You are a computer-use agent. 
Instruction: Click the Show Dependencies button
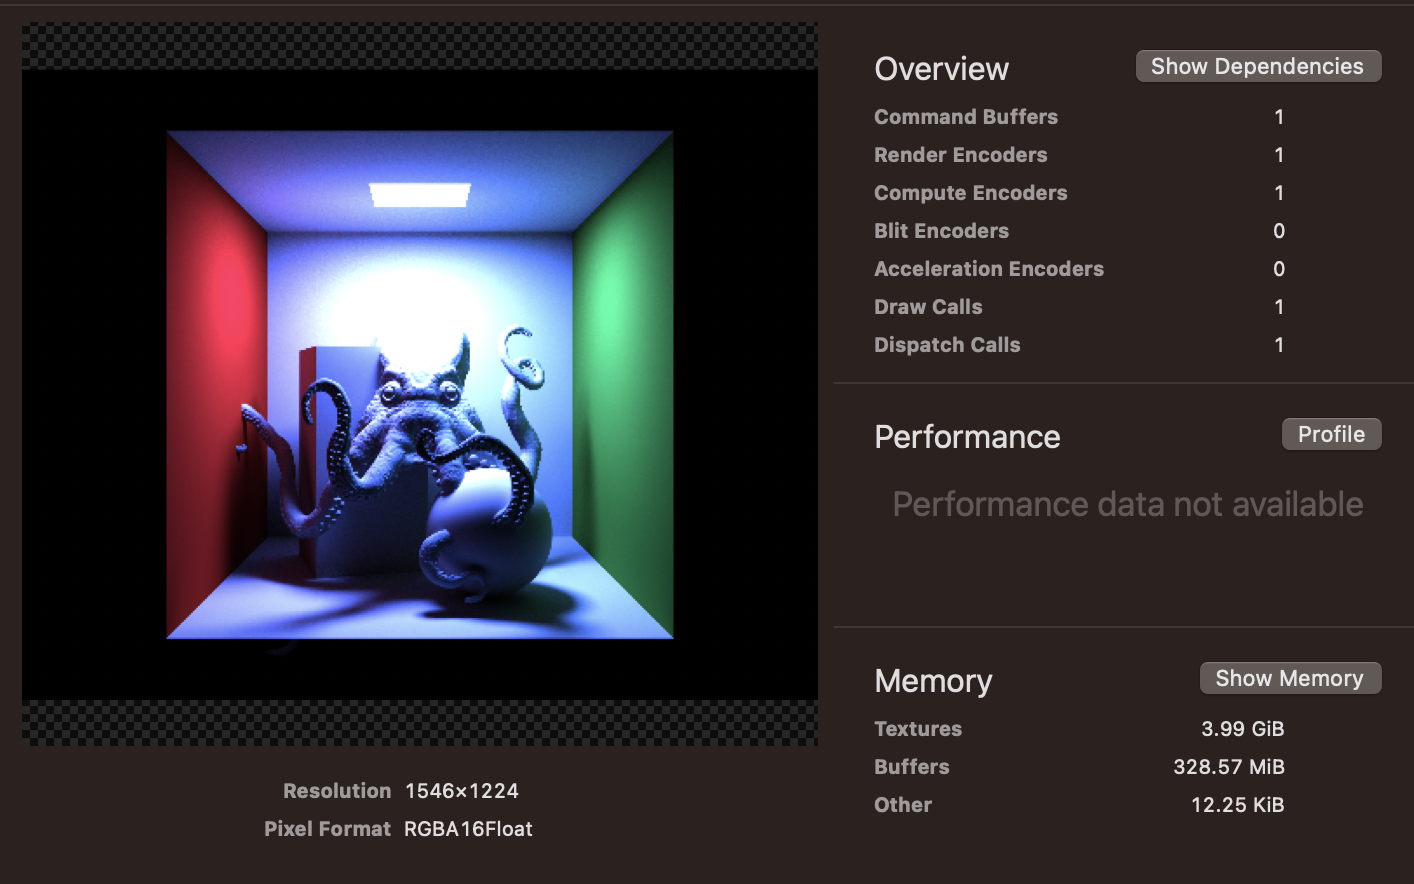point(1258,67)
